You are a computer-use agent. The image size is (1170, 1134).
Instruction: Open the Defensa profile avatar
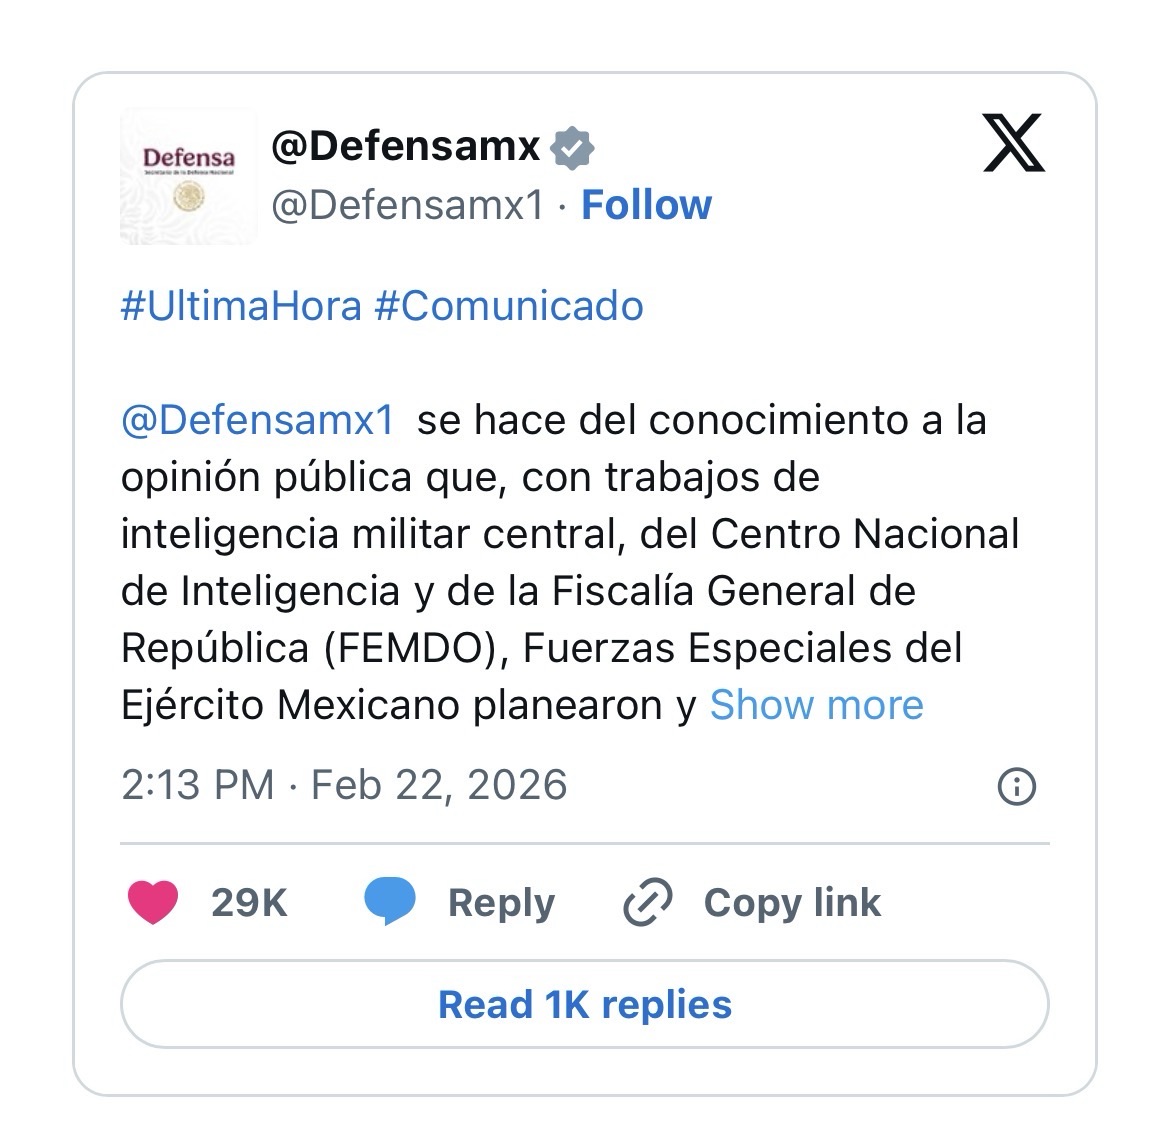[188, 176]
